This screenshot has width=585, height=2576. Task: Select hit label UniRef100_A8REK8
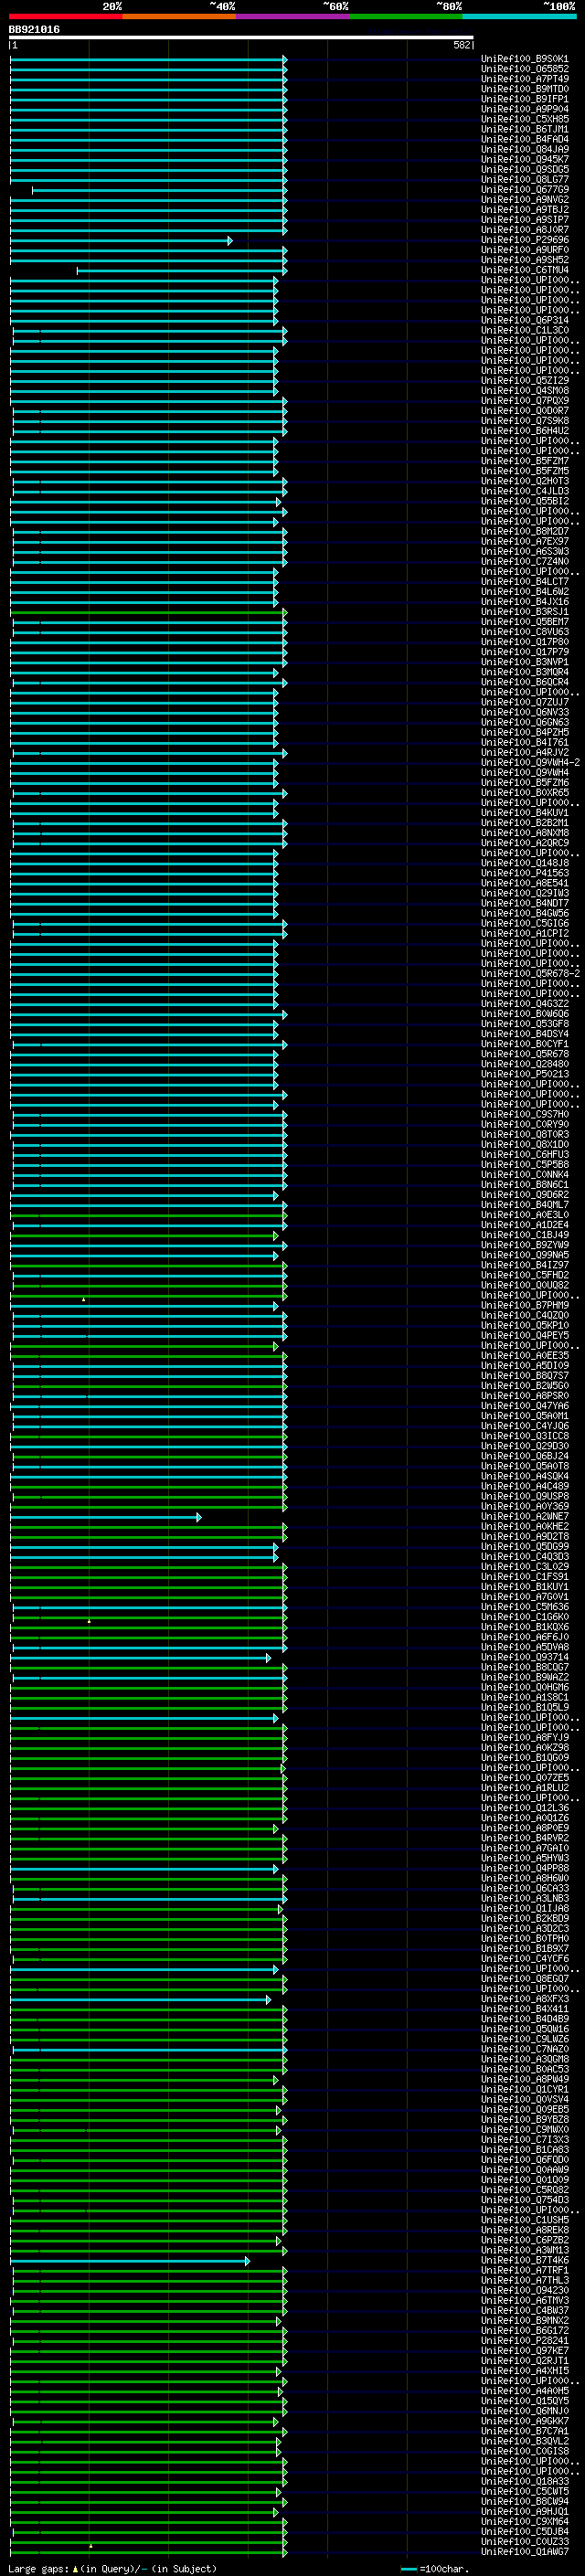click(x=524, y=2230)
